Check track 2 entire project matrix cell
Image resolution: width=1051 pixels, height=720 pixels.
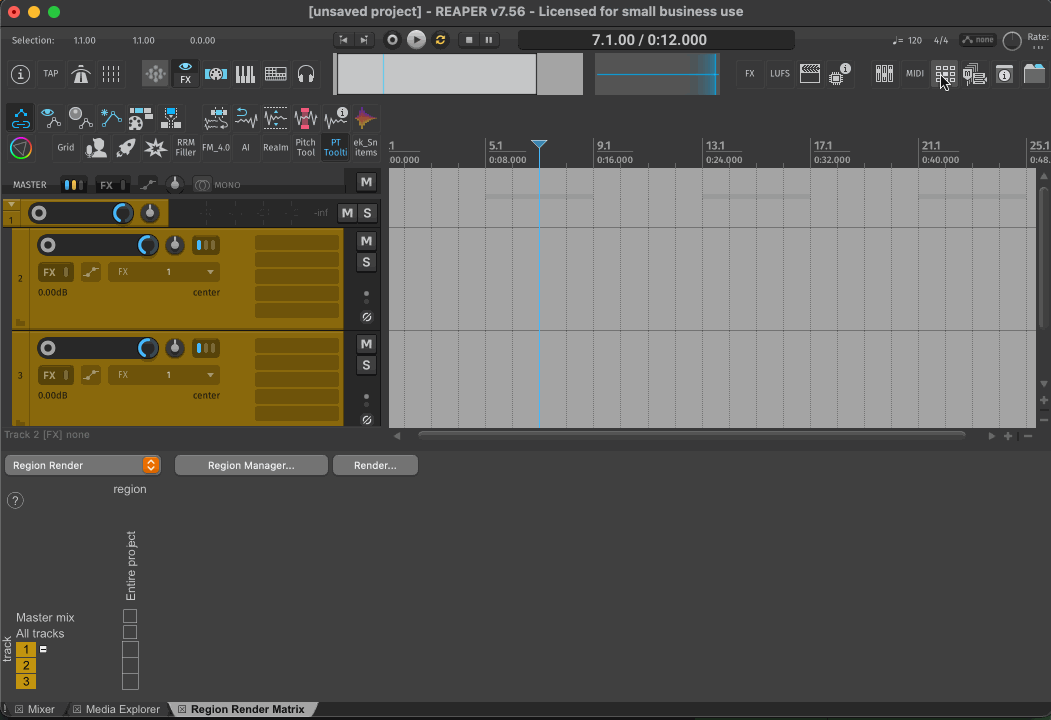130,665
